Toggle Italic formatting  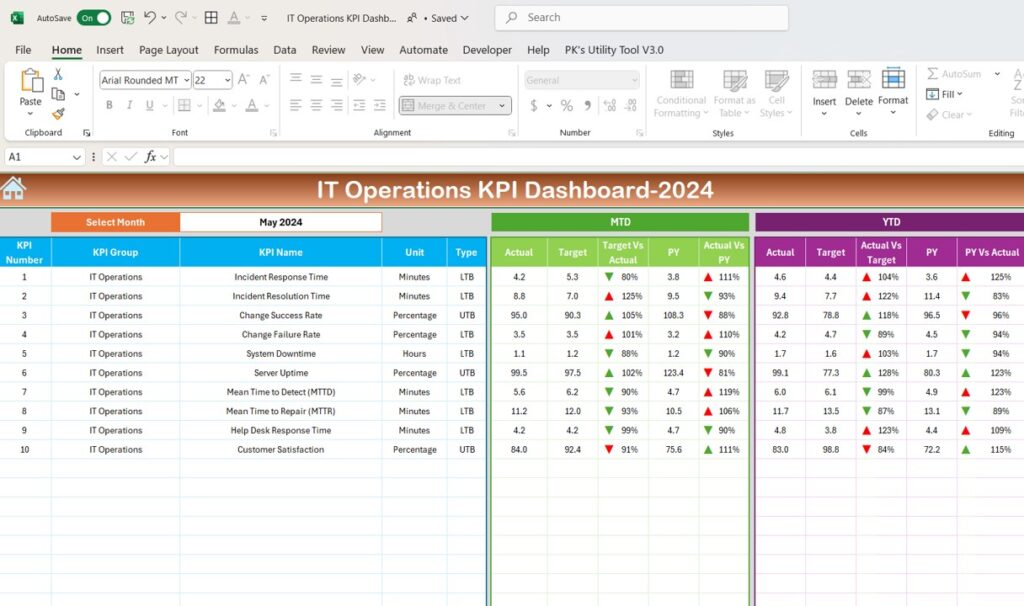pyautogui.click(x=129, y=105)
